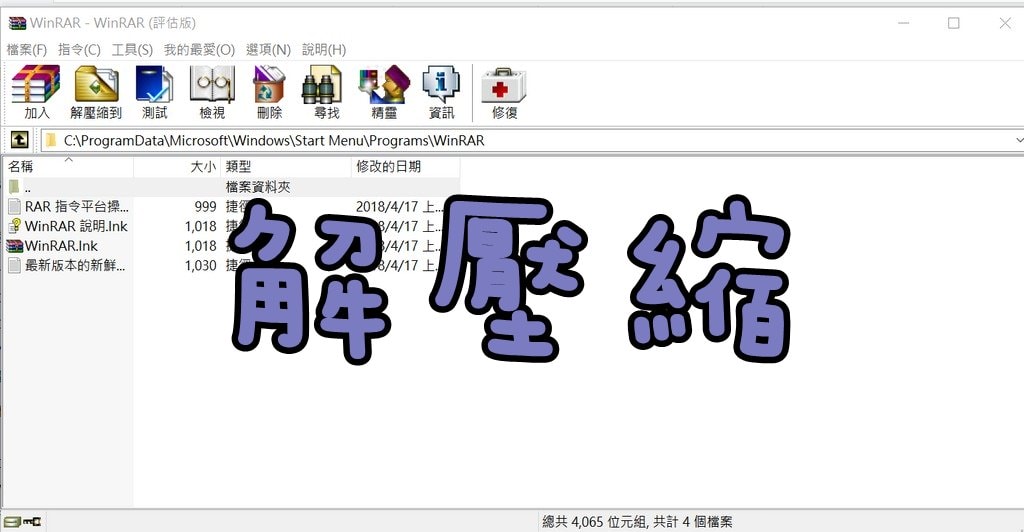Click the 修復 (Repair) first-aid icon
This screenshot has width=1024, height=532.
click(504, 86)
